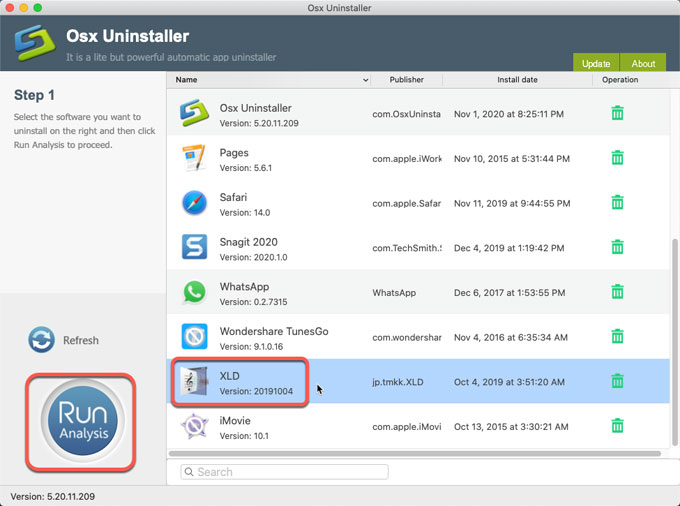Click trash icon for iMovie row
The height and width of the screenshot is (506, 680).
tap(618, 426)
